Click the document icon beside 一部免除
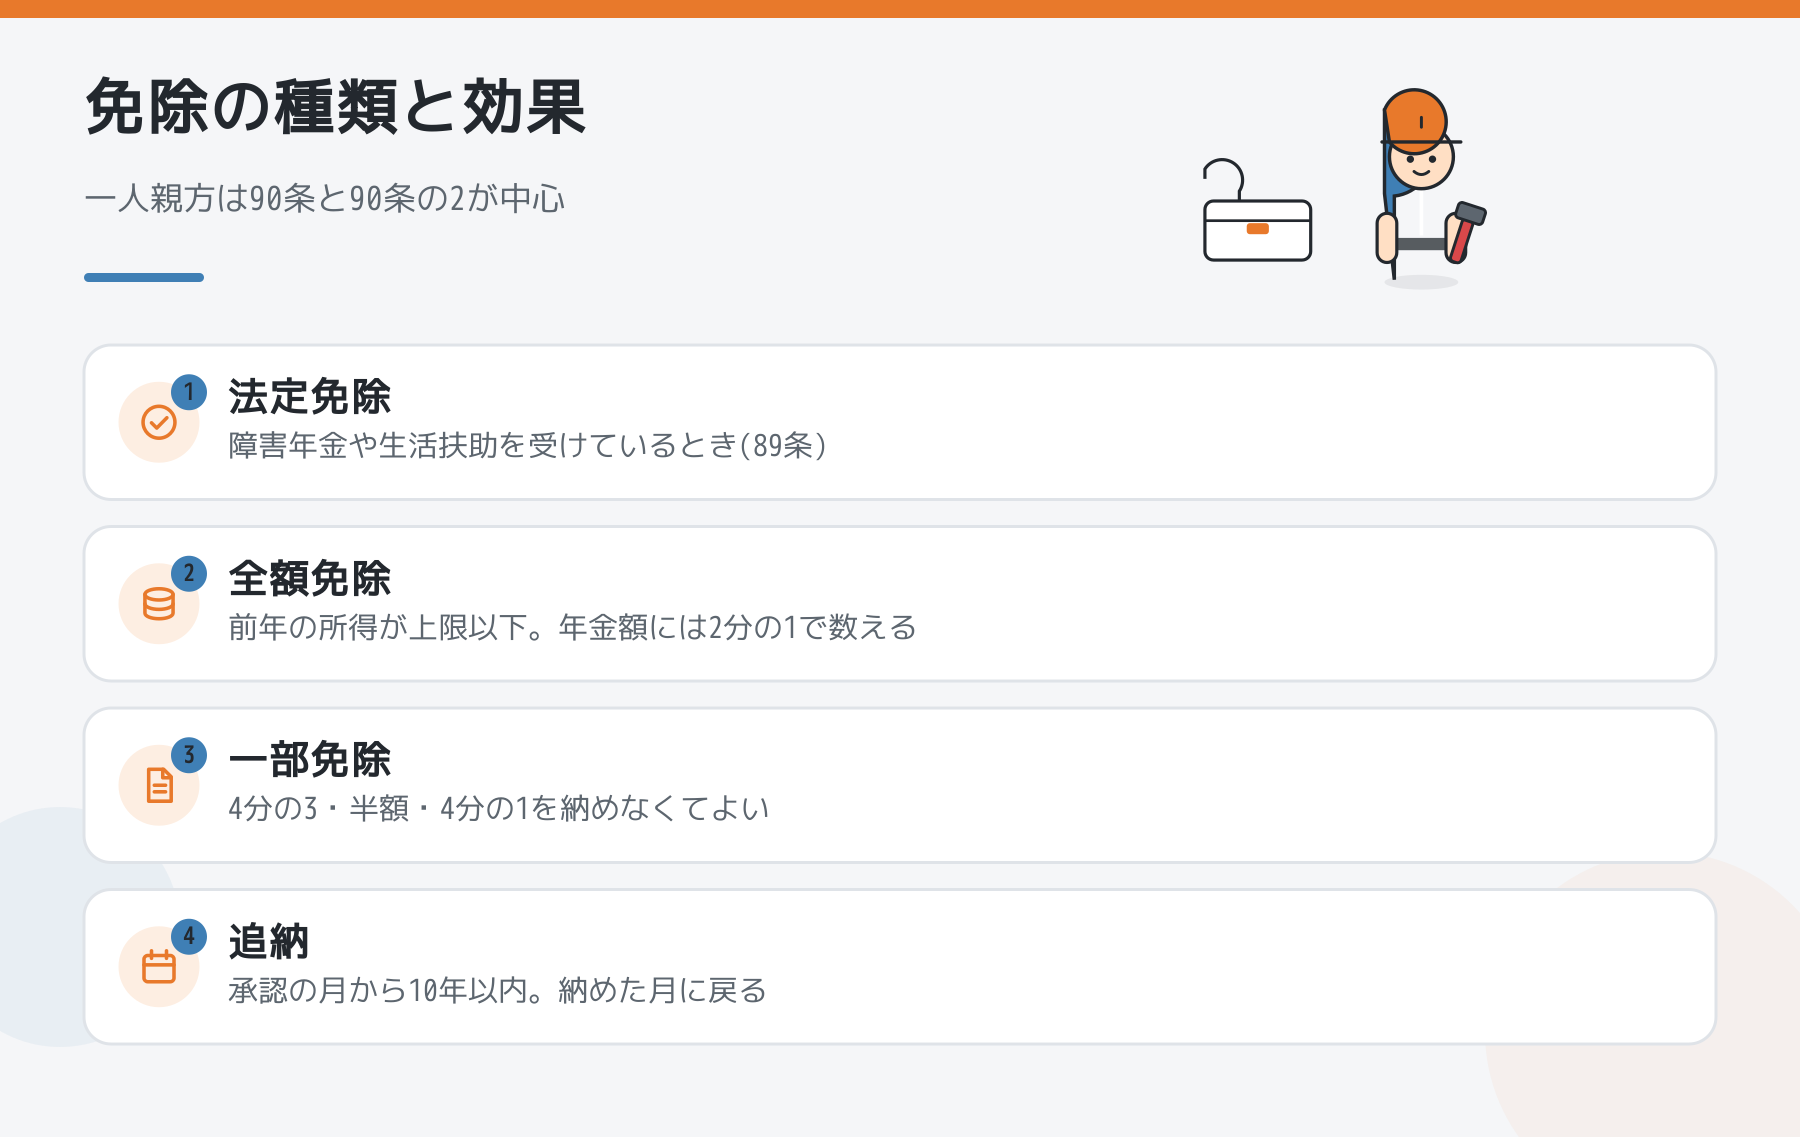The height and width of the screenshot is (1137, 1800). tap(159, 785)
